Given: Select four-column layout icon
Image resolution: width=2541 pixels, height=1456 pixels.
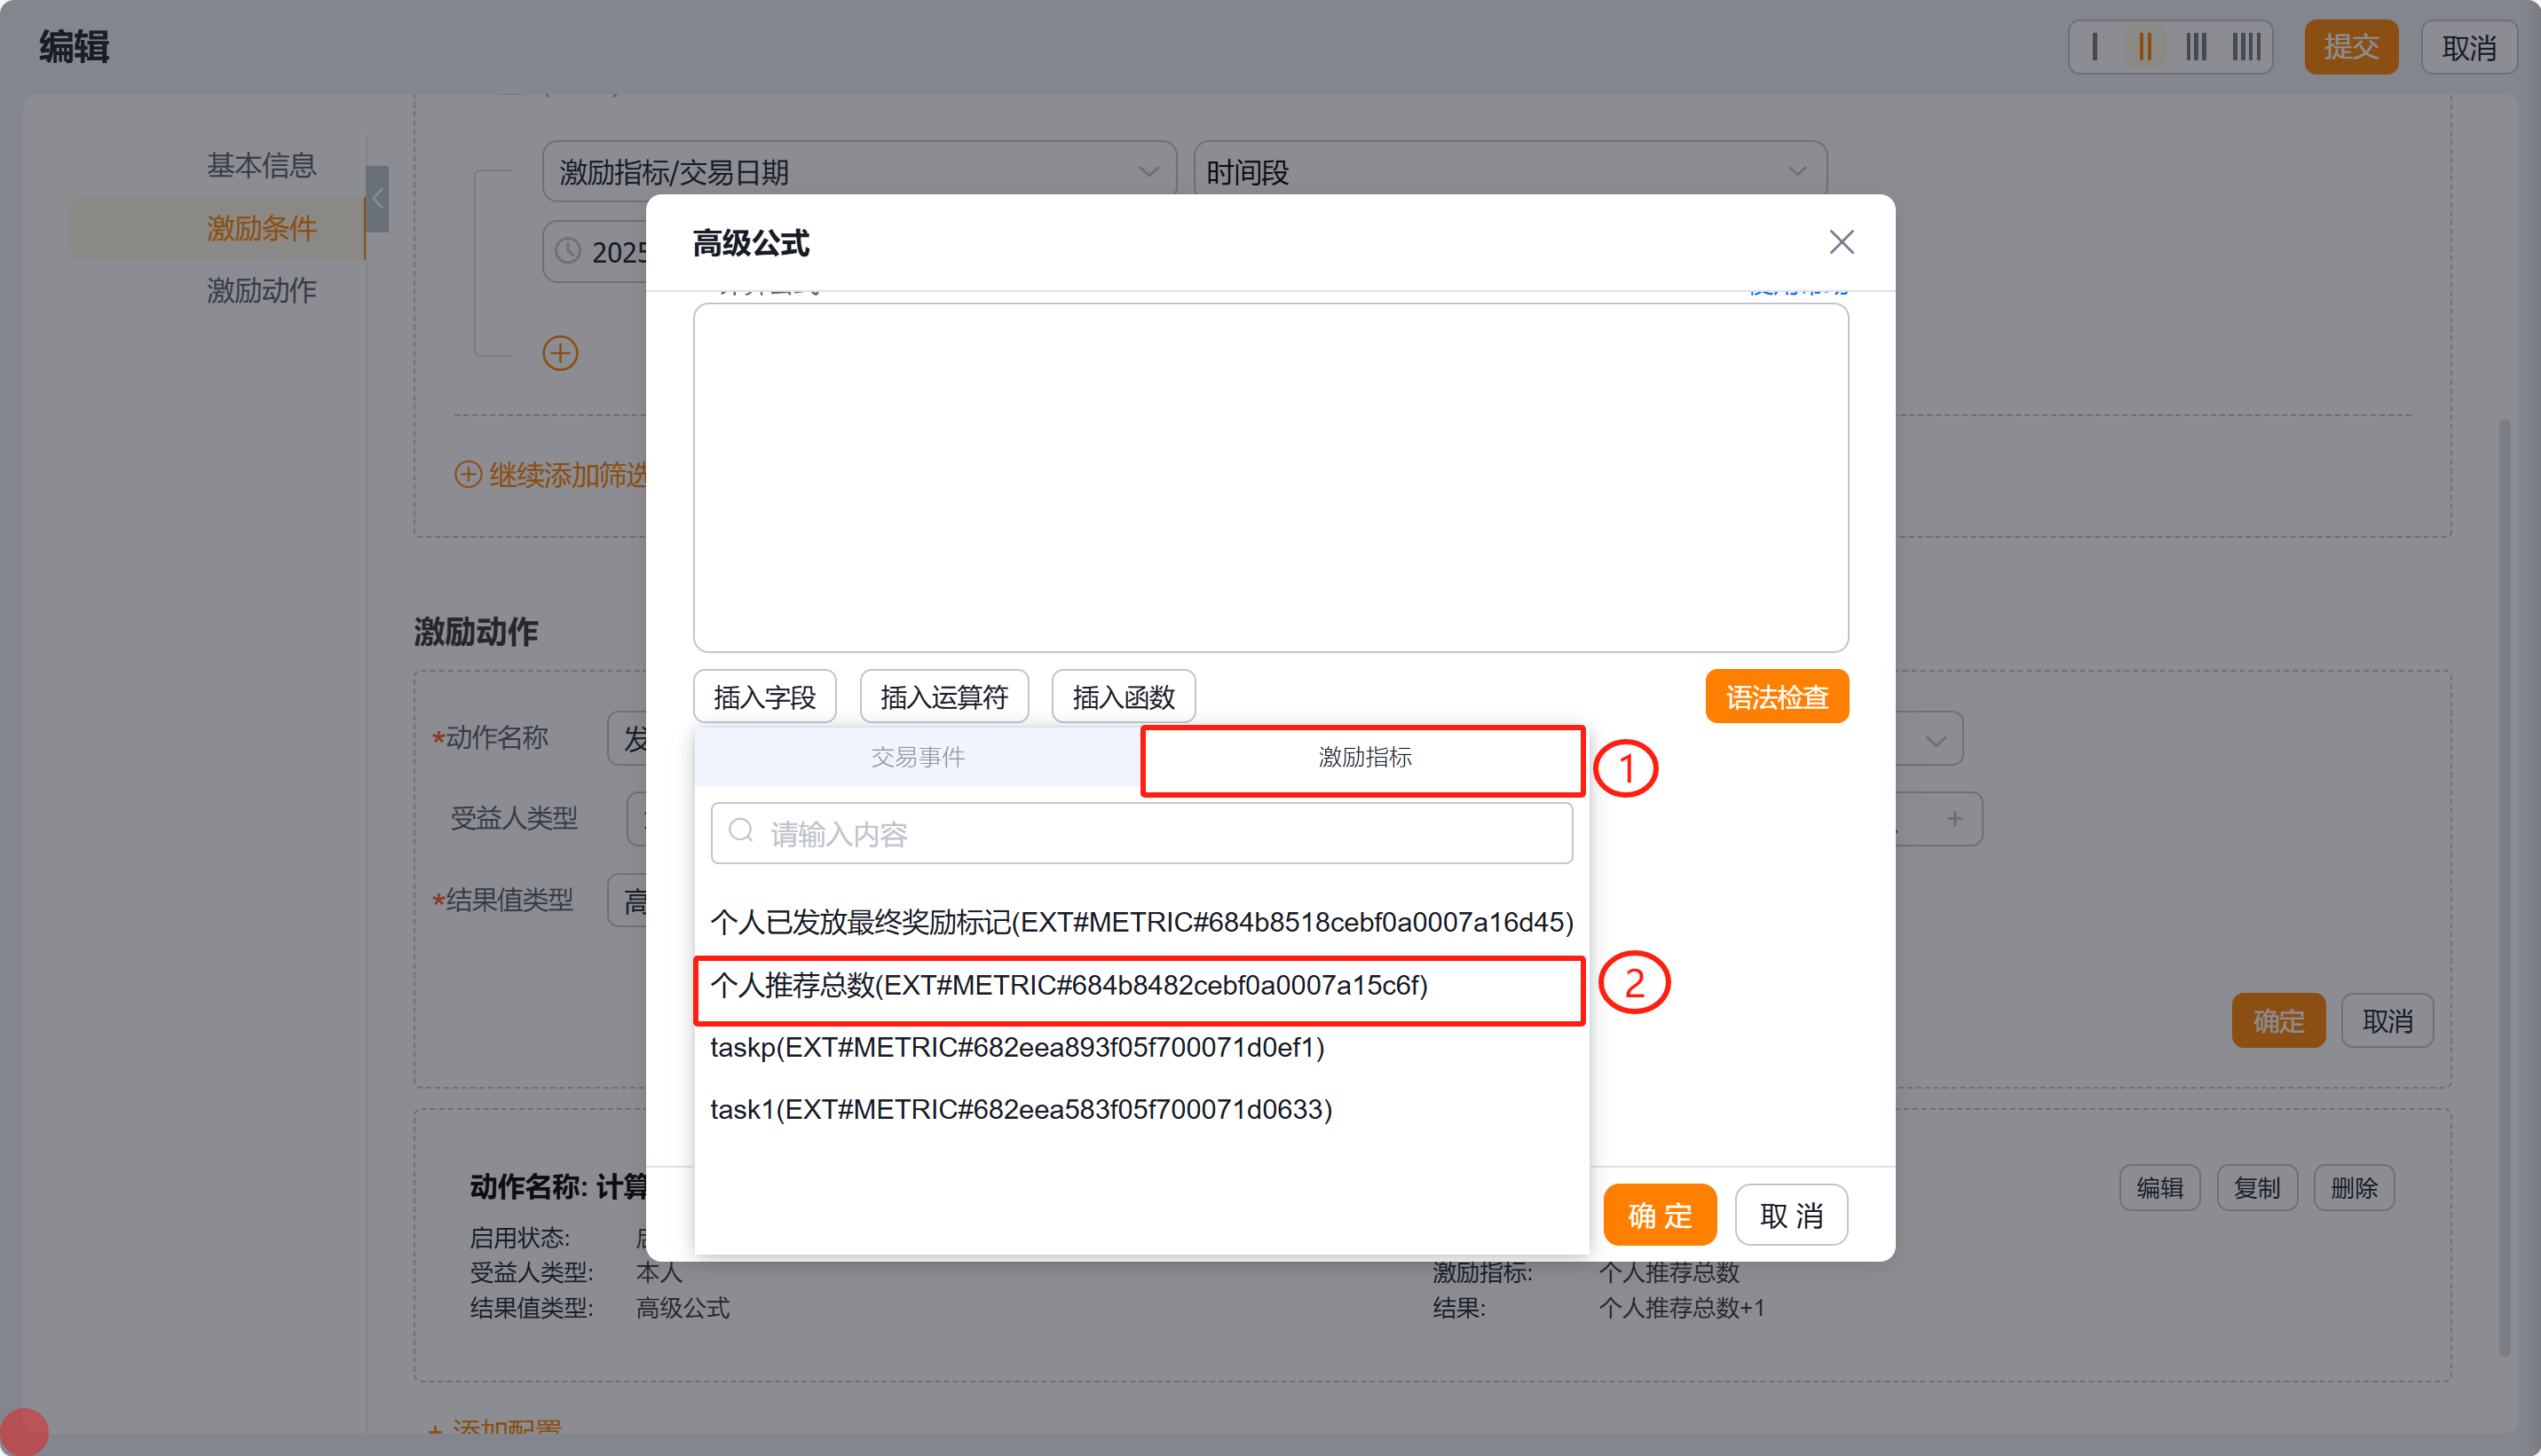Looking at the screenshot, I should (2246, 47).
